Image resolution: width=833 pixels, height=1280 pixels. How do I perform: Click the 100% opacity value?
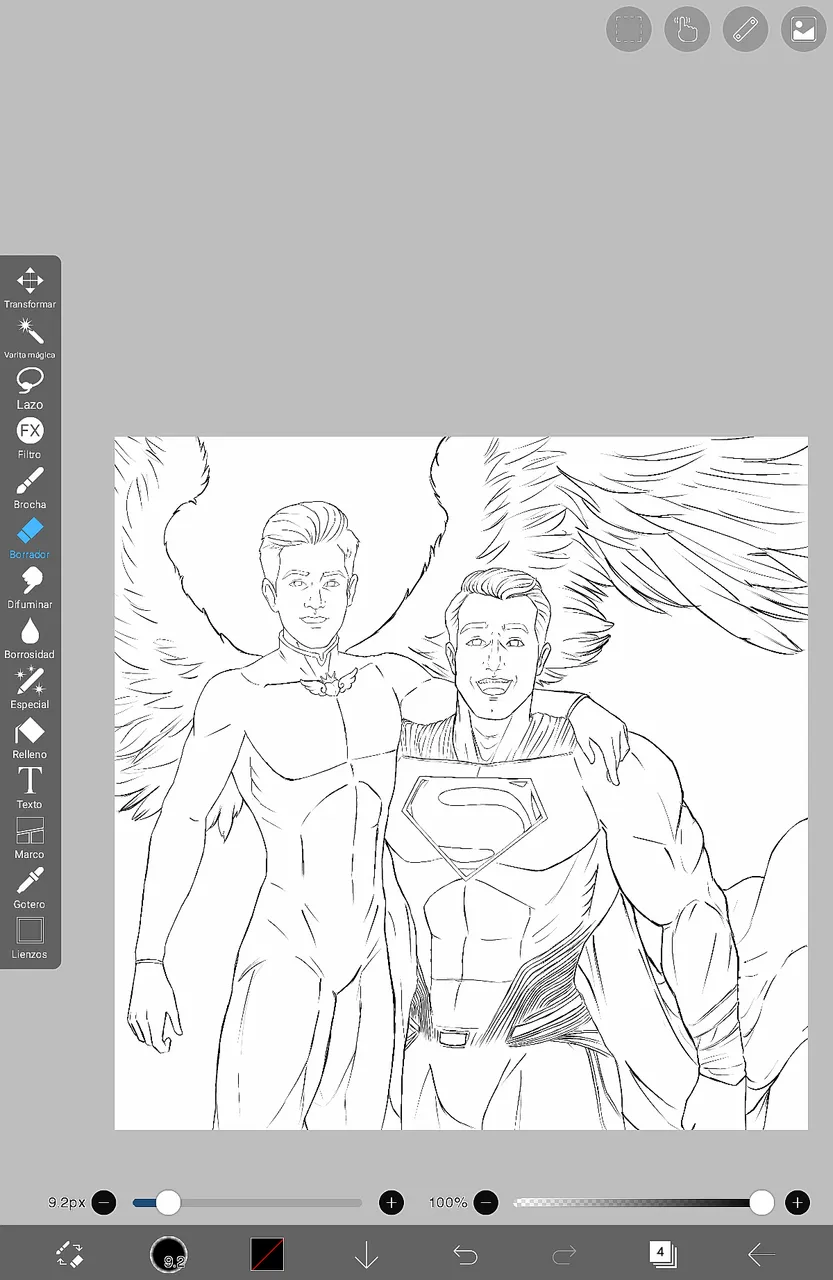(448, 1202)
